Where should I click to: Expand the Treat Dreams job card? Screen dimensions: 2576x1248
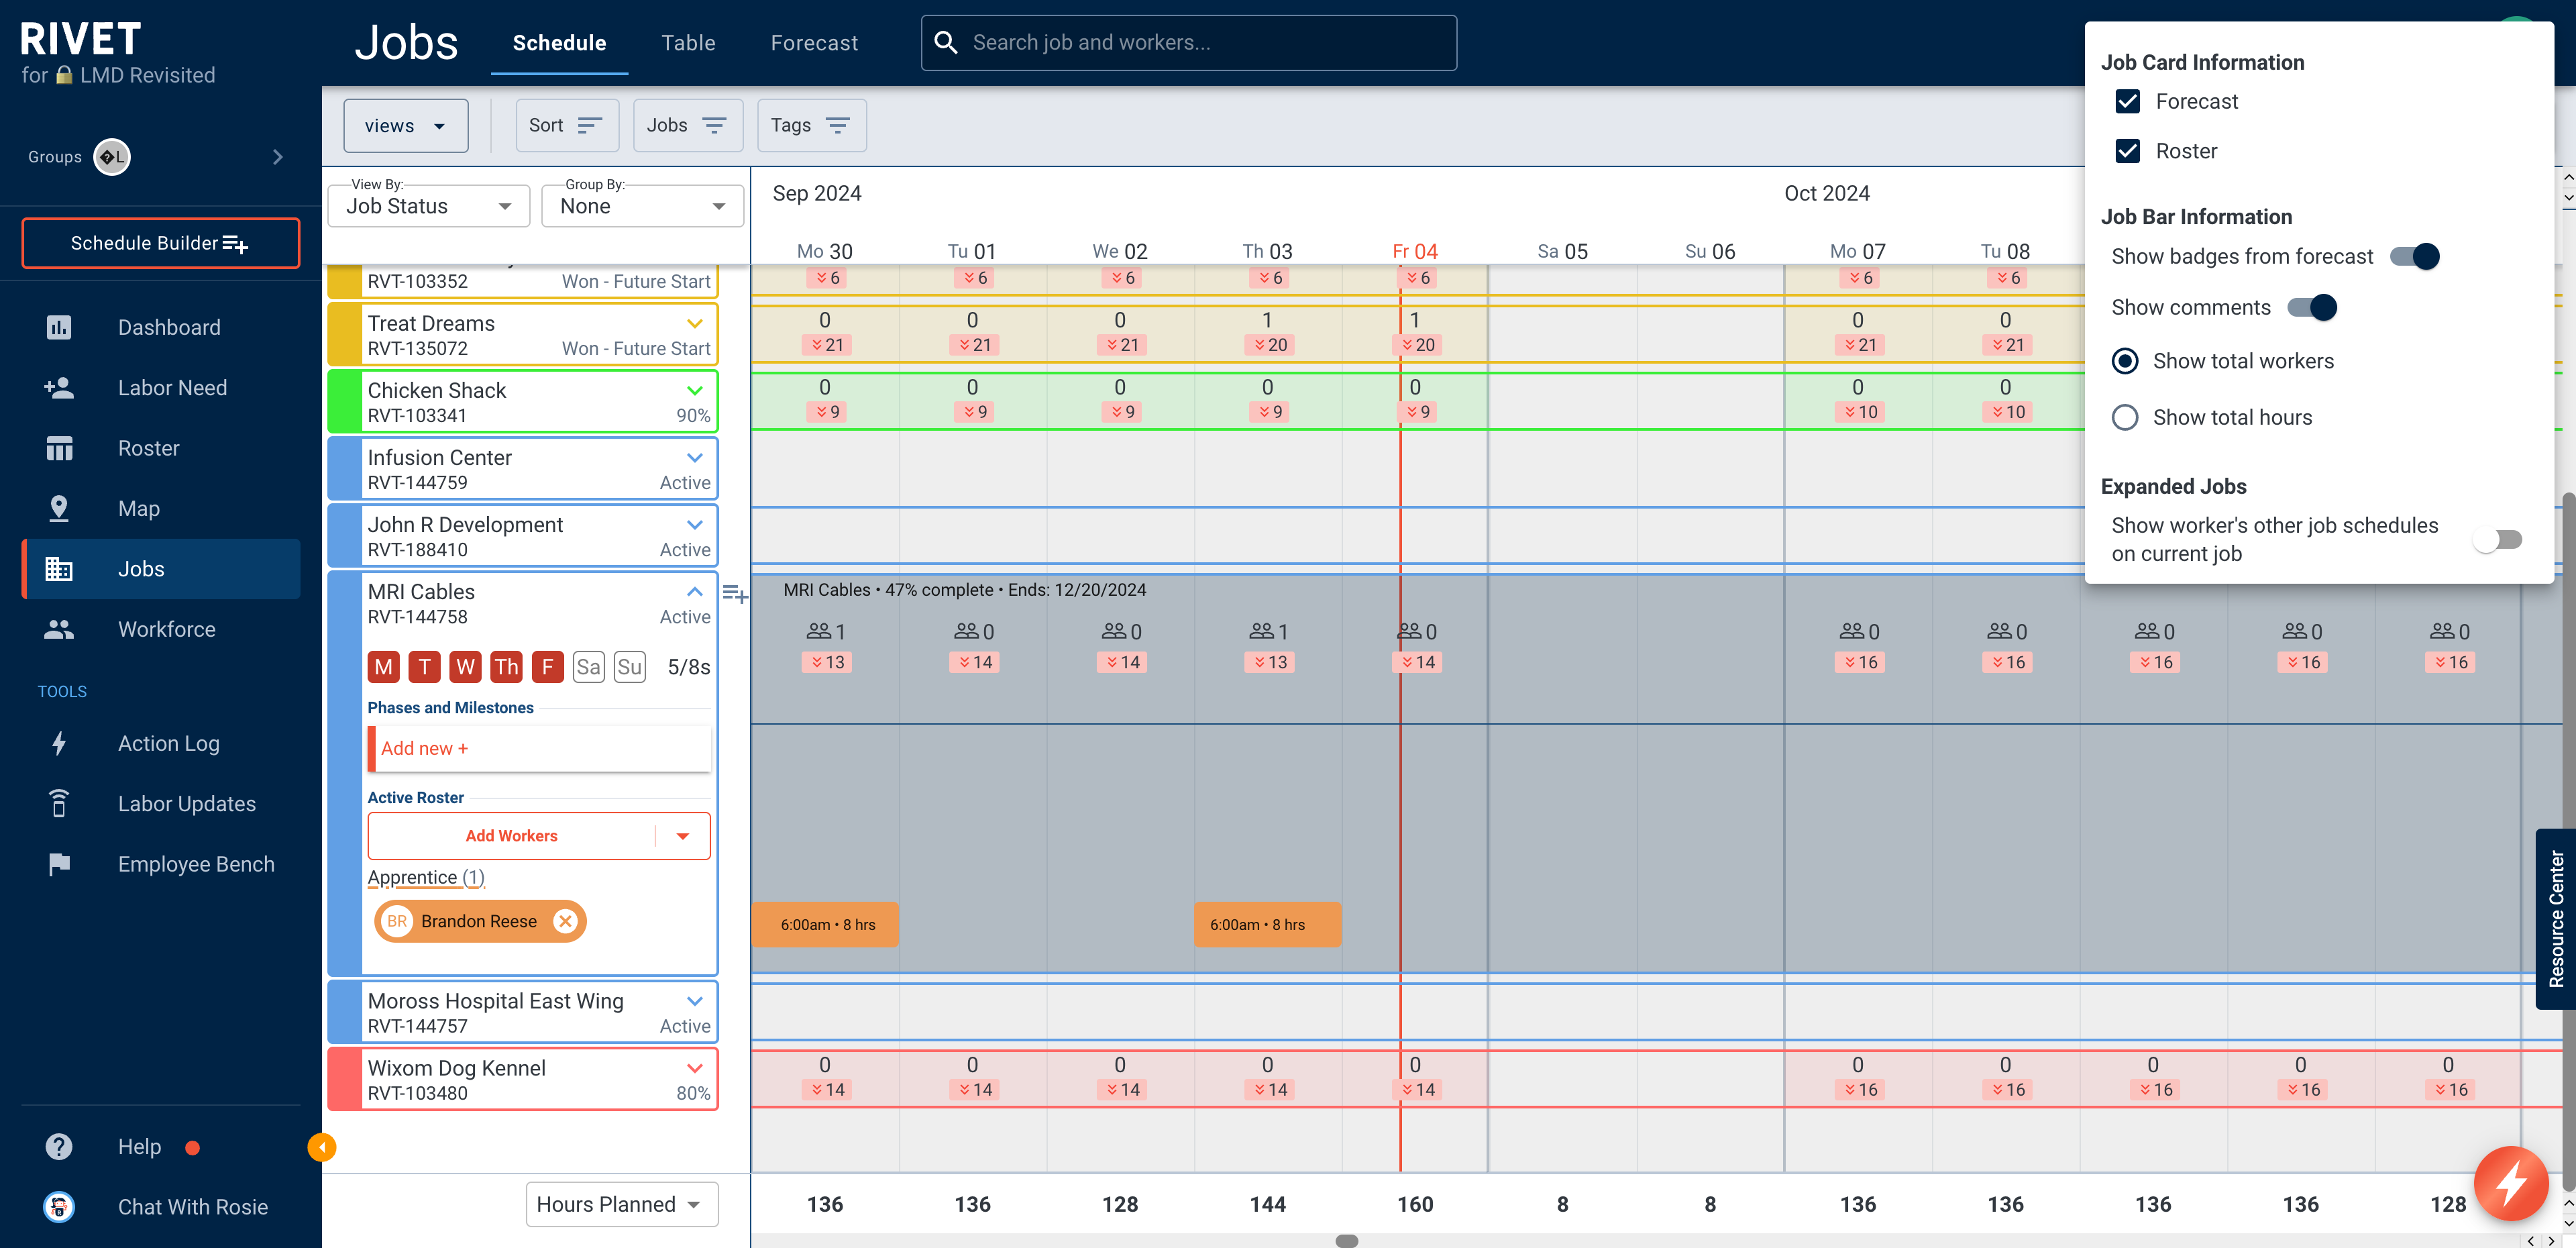point(695,323)
